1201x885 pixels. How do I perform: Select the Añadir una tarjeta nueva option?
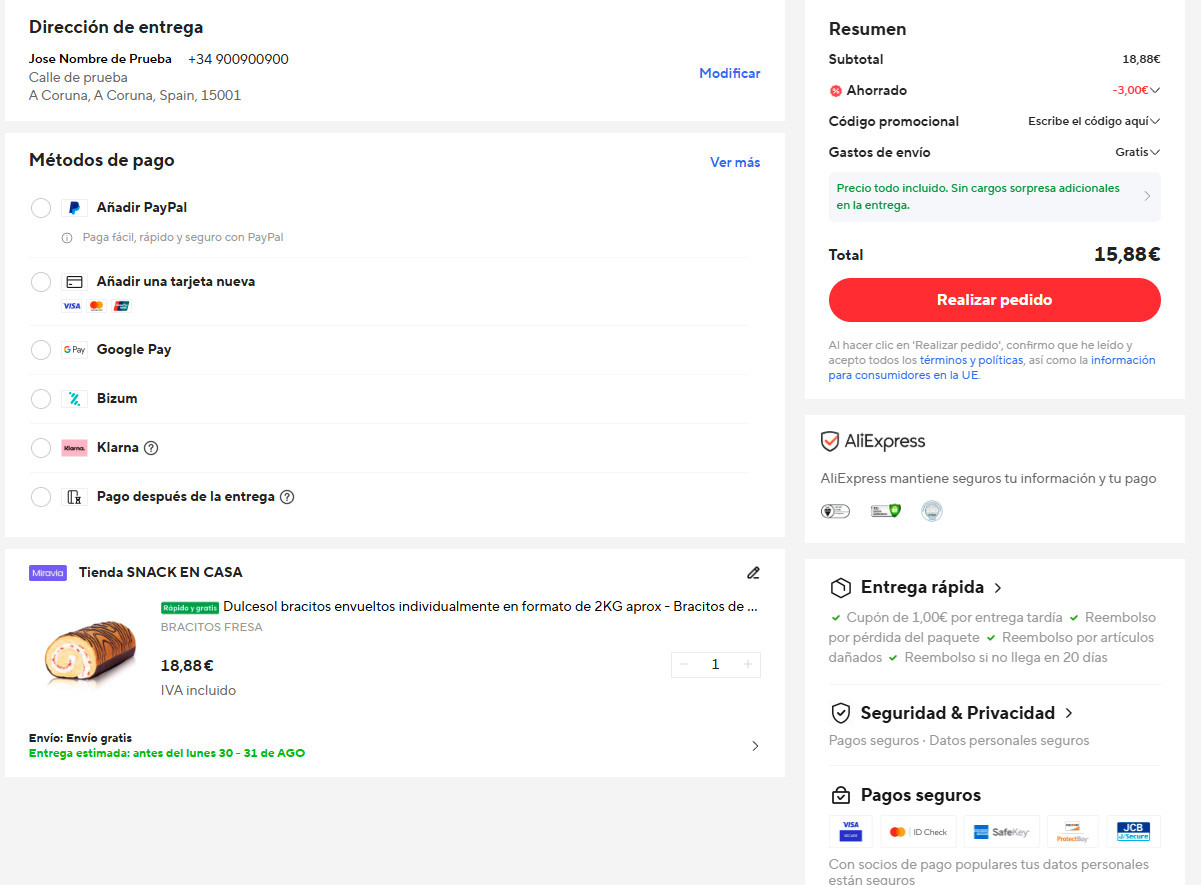pos(41,282)
